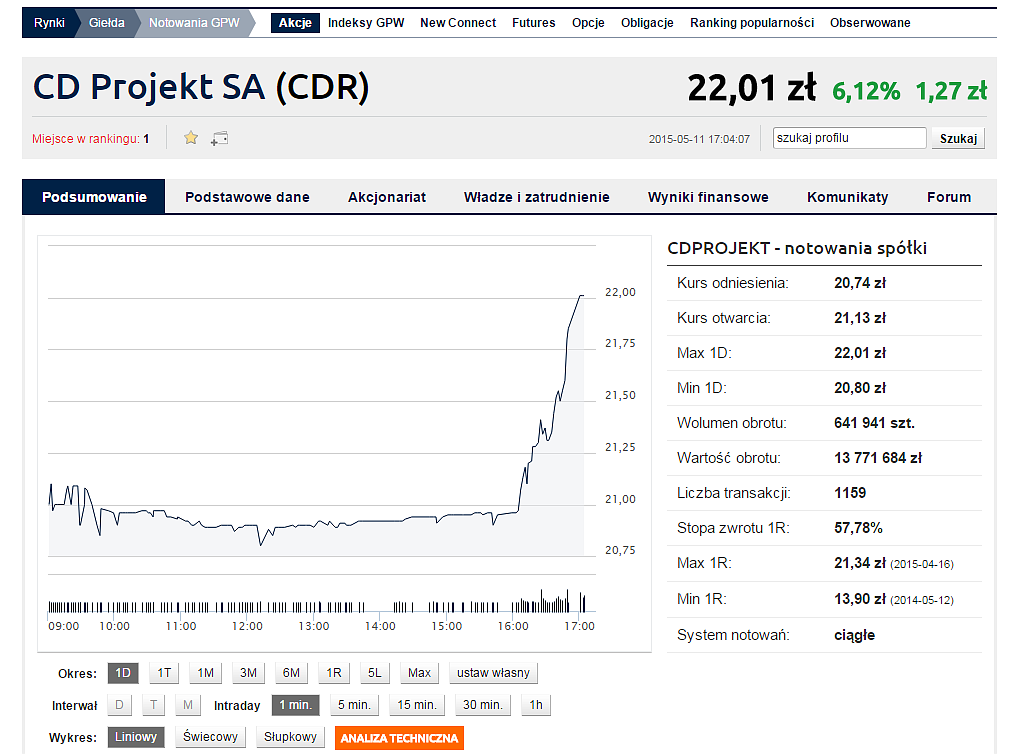The width and height of the screenshot is (1024, 754).
Task: Open New Connect in the top navigation
Action: tap(458, 23)
